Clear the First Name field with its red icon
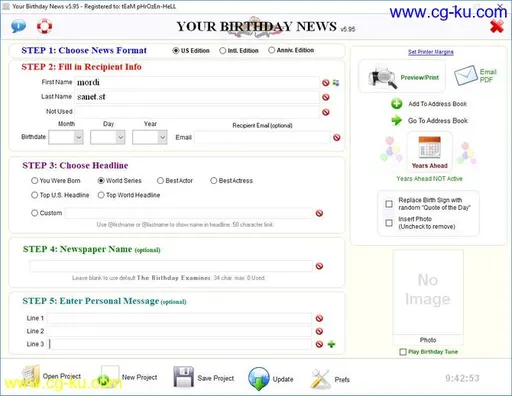 coord(326,83)
